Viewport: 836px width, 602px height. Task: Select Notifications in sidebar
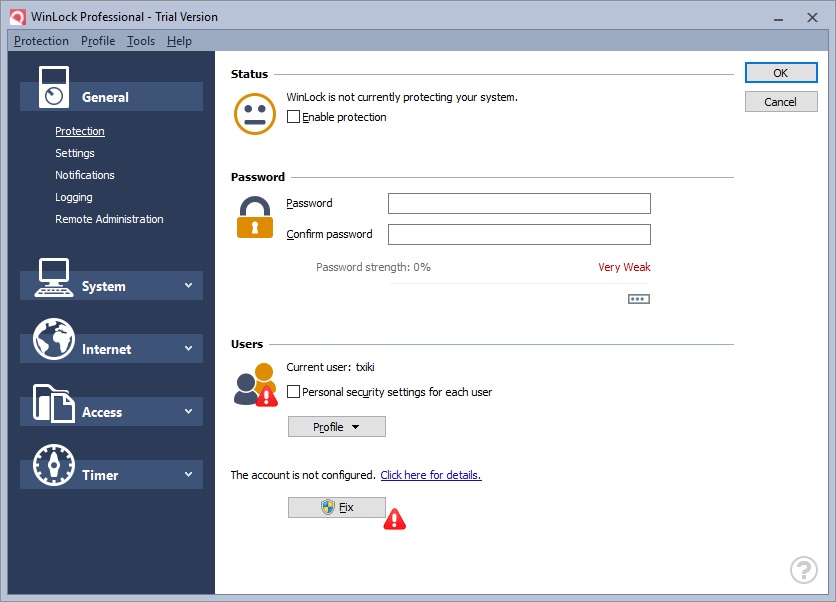coord(85,175)
